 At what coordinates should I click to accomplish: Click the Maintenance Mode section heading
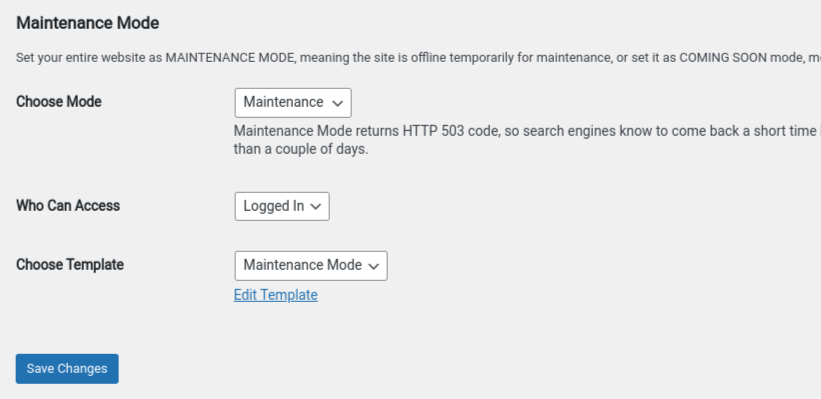87,23
